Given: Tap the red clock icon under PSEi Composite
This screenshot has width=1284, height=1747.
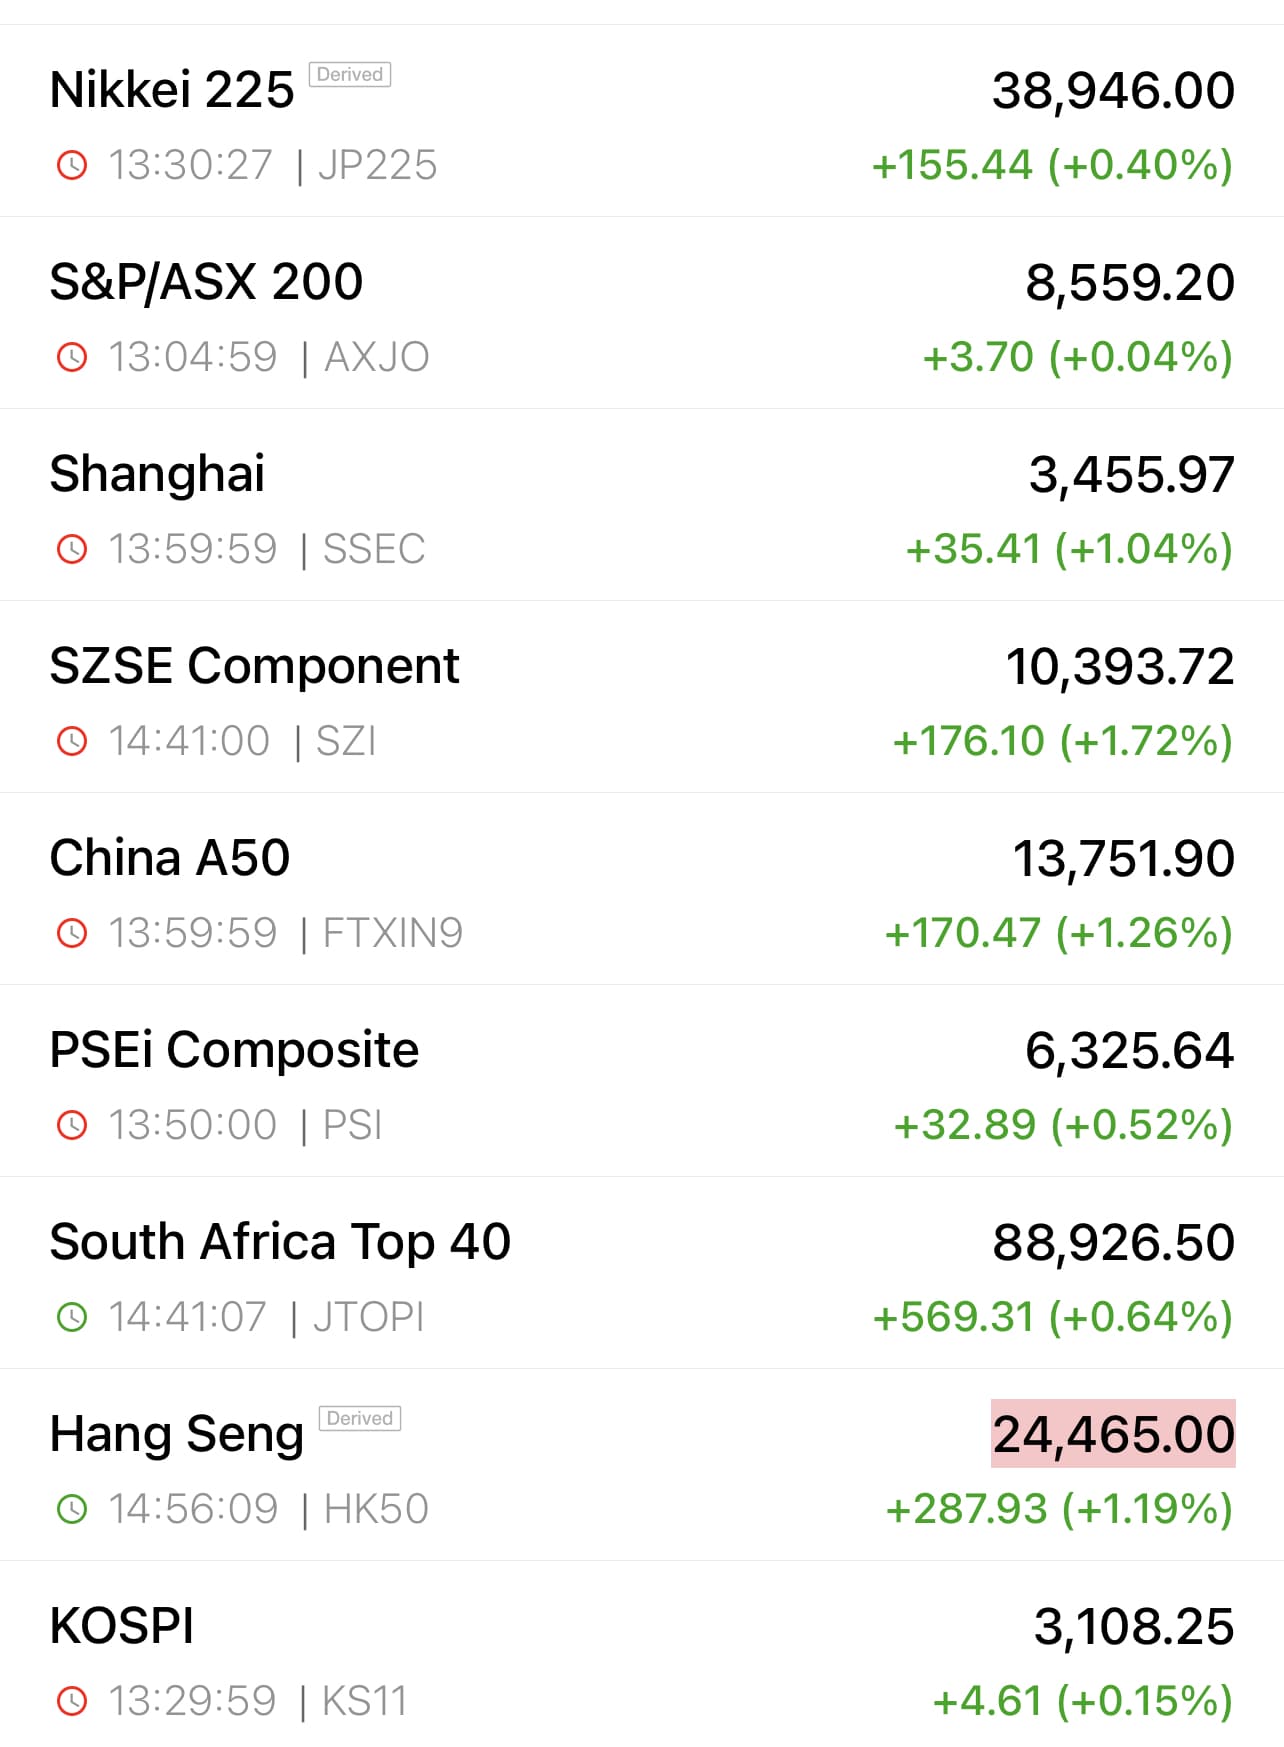Looking at the screenshot, I should click(72, 1125).
